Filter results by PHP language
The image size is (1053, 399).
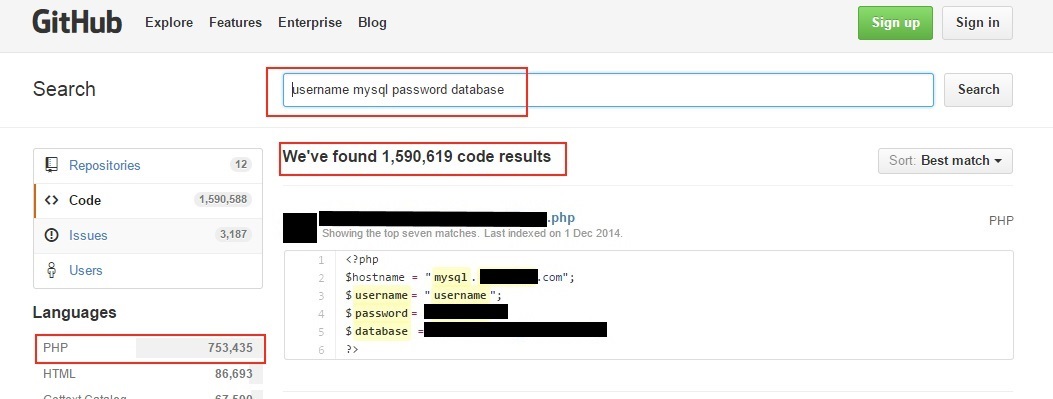[148, 348]
